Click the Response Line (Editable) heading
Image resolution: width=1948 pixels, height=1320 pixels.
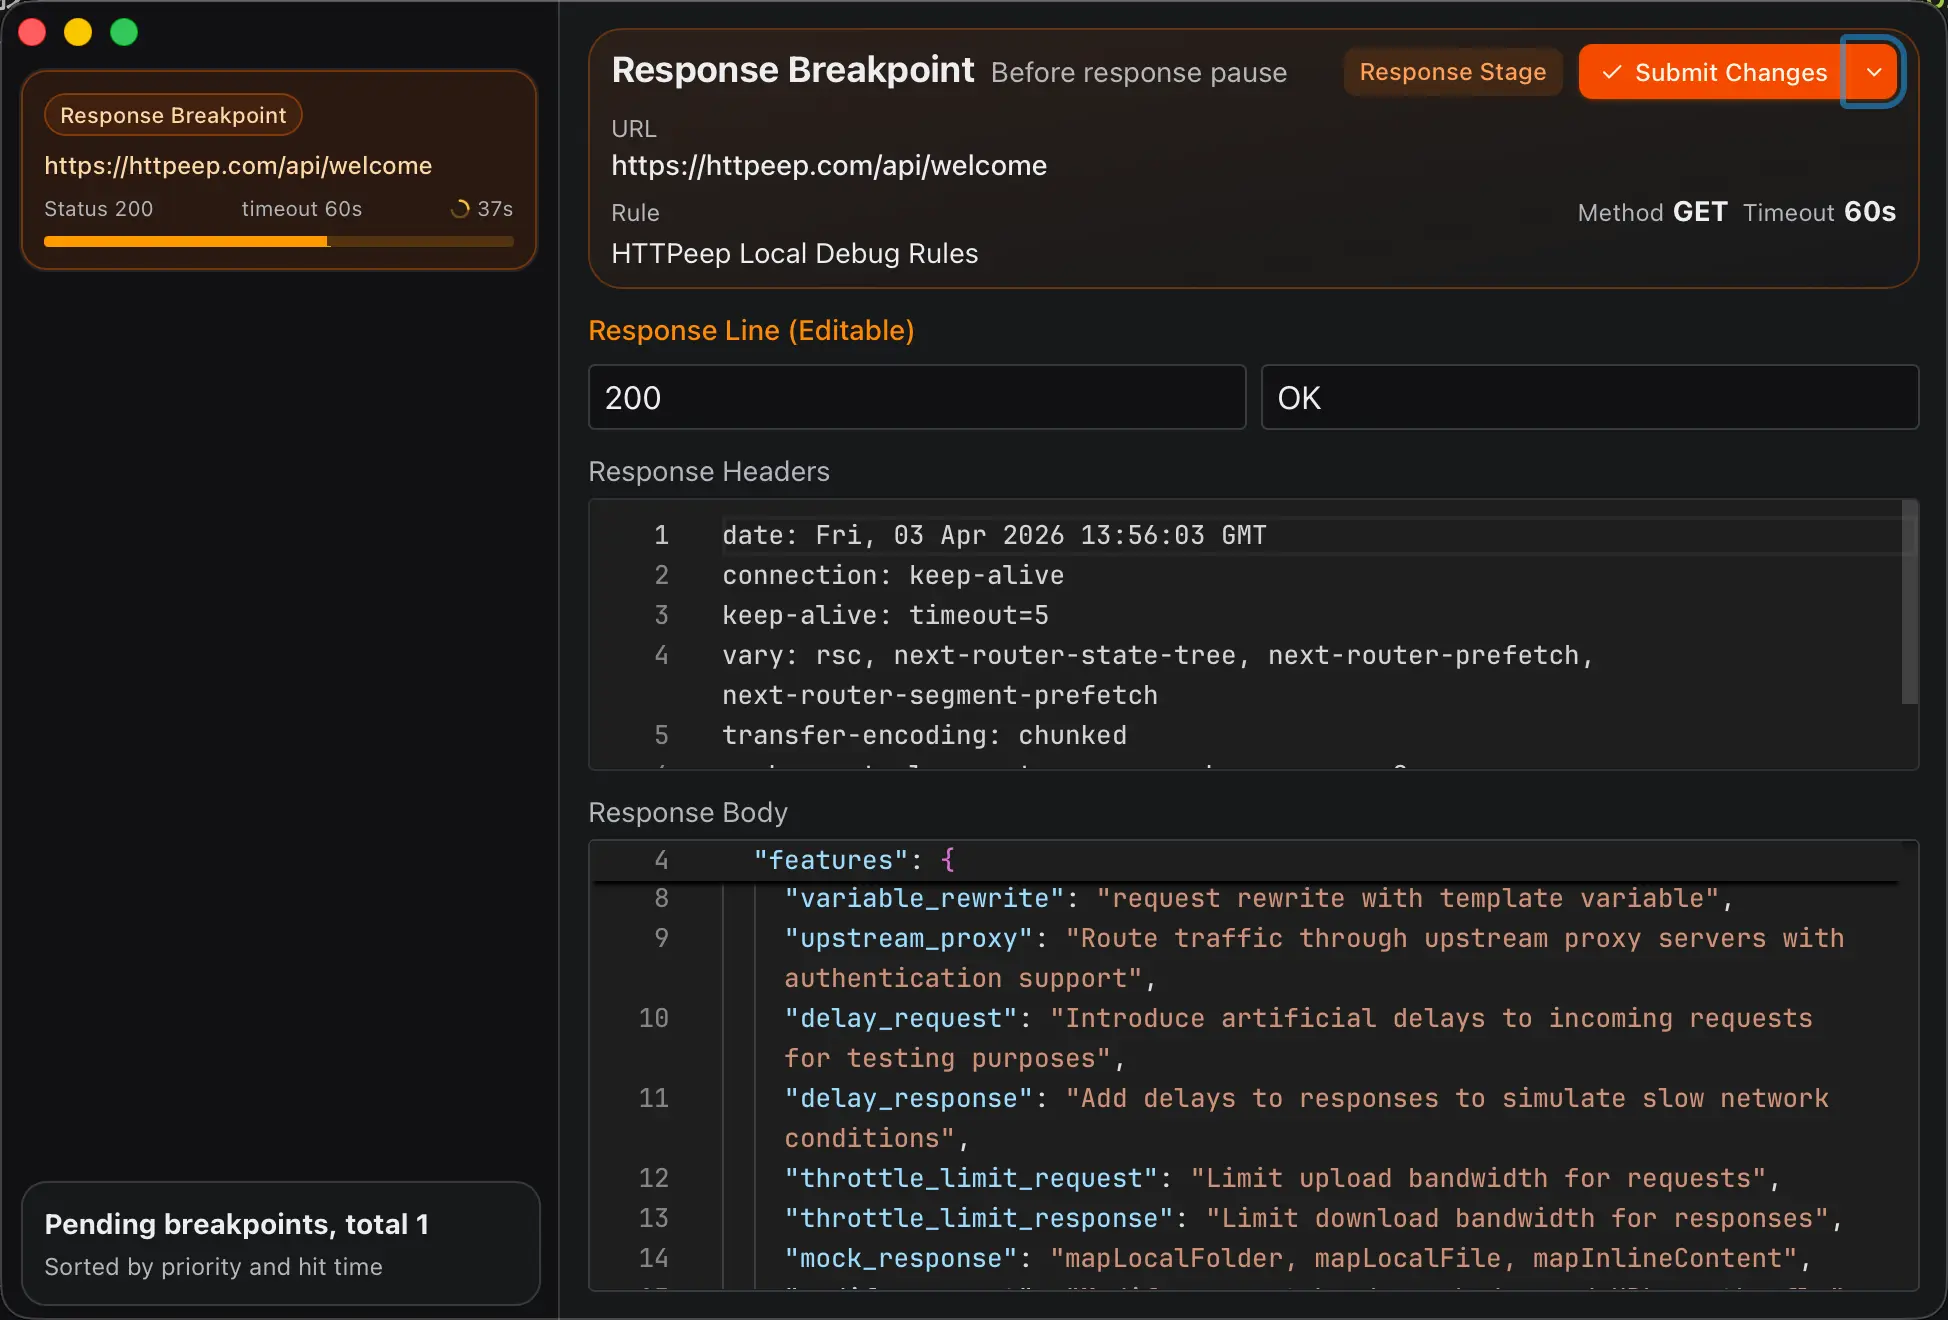coord(751,330)
